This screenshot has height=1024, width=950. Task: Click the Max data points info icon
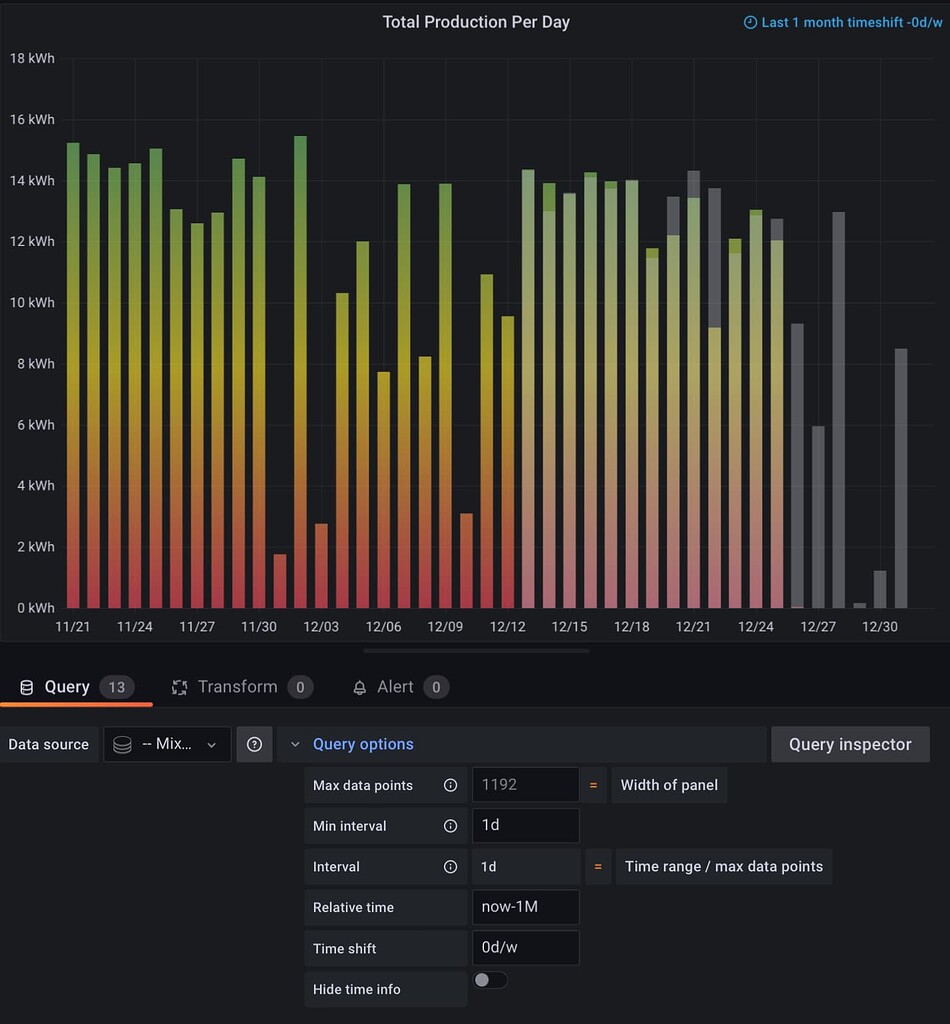click(450, 785)
